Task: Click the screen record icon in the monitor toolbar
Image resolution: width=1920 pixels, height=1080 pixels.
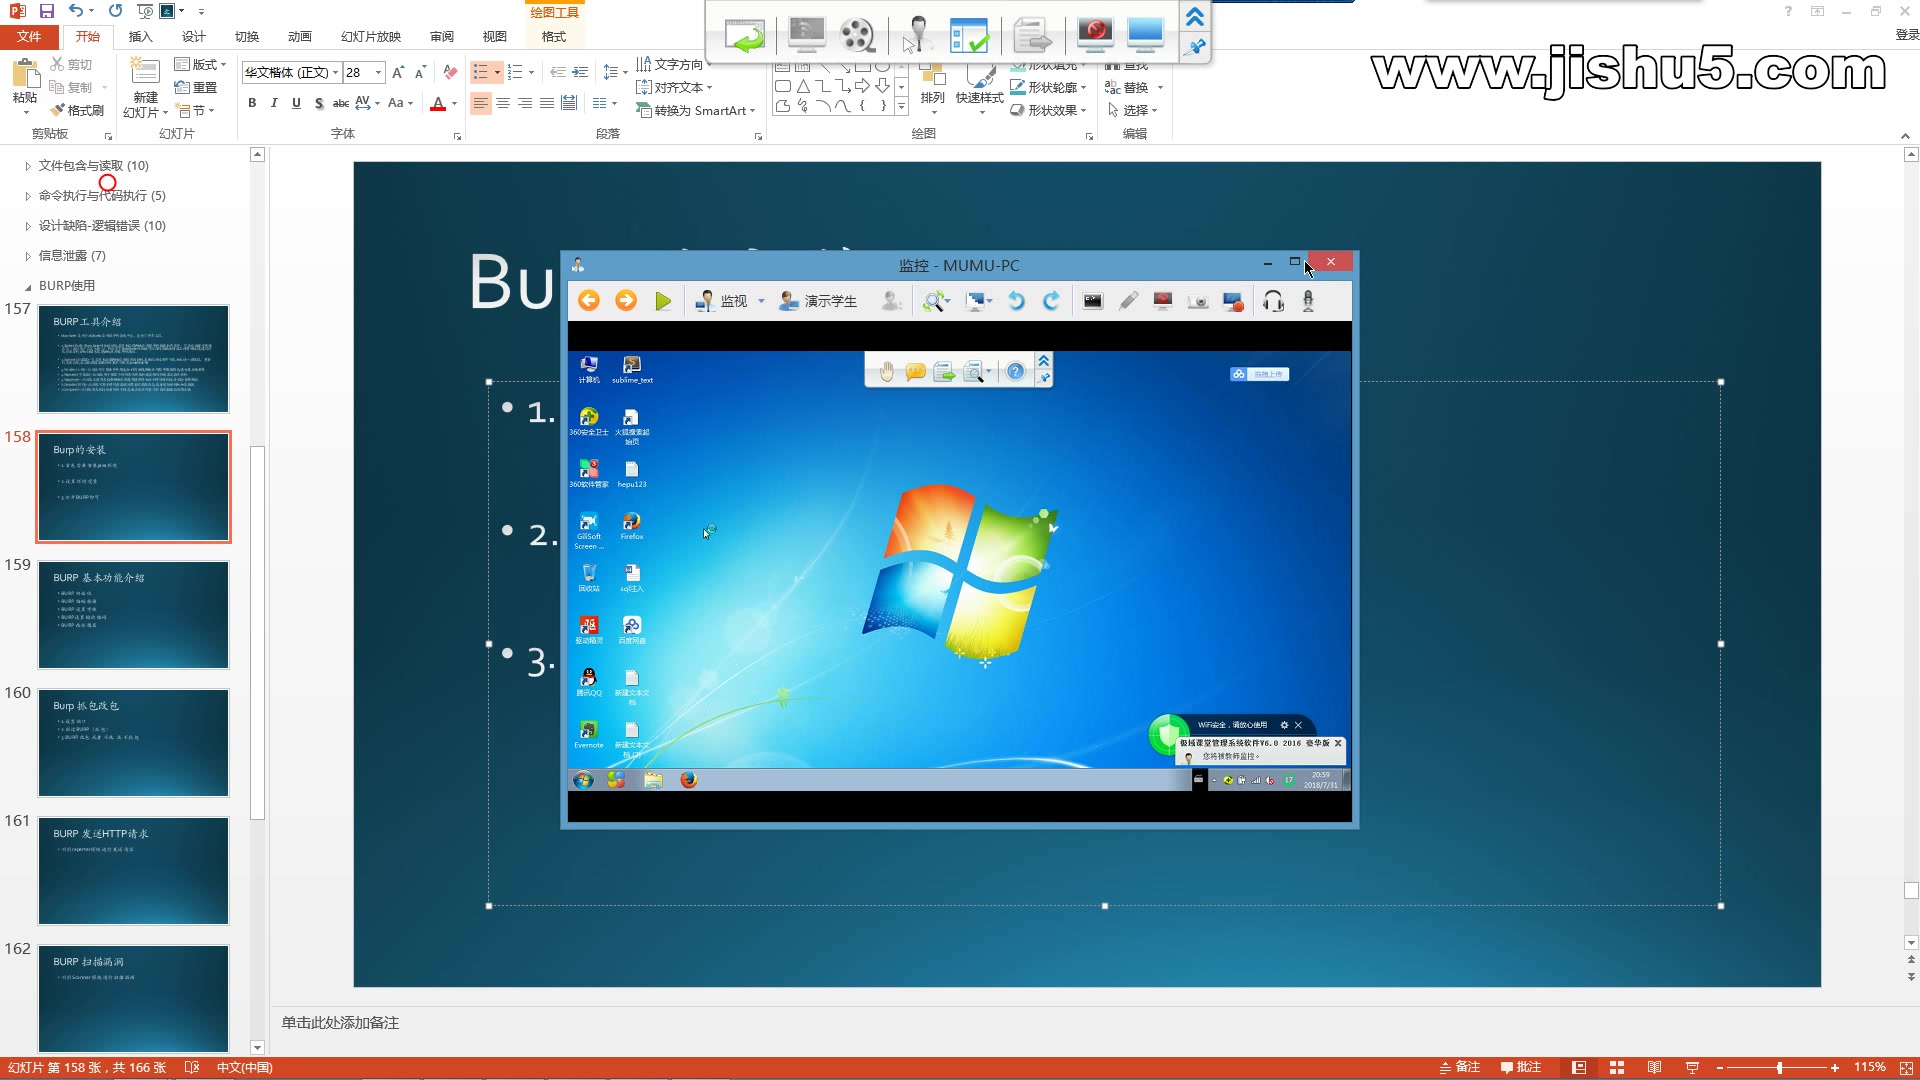Action: pyautogui.click(x=1233, y=301)
